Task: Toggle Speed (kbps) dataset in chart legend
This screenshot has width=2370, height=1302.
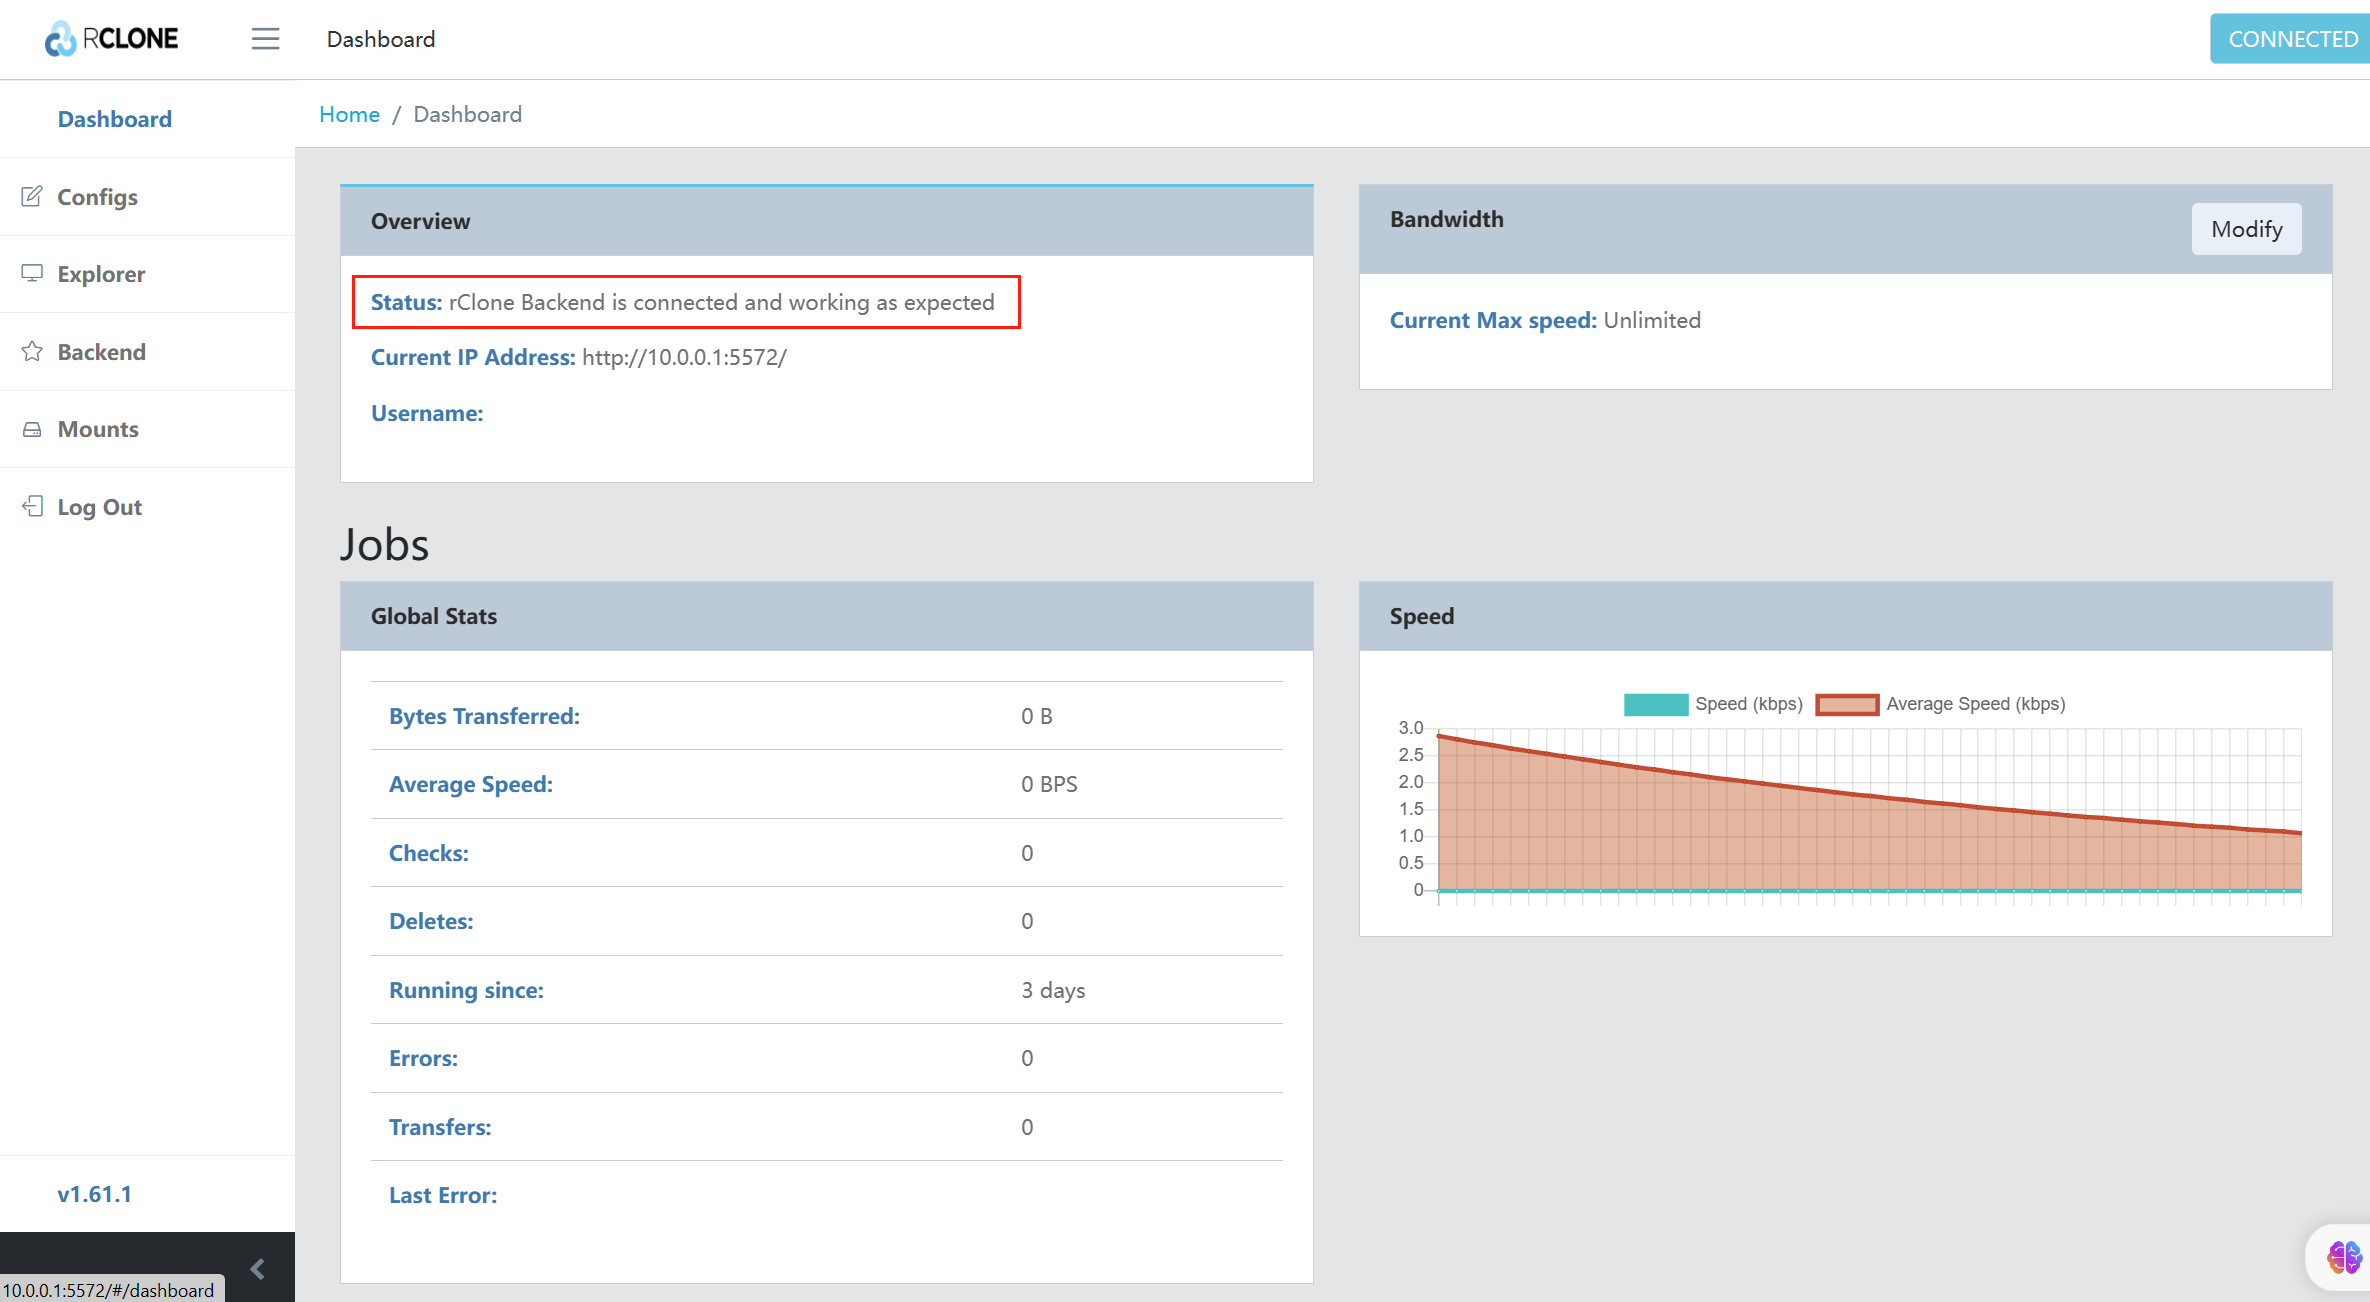Action: coord(1655,704)
